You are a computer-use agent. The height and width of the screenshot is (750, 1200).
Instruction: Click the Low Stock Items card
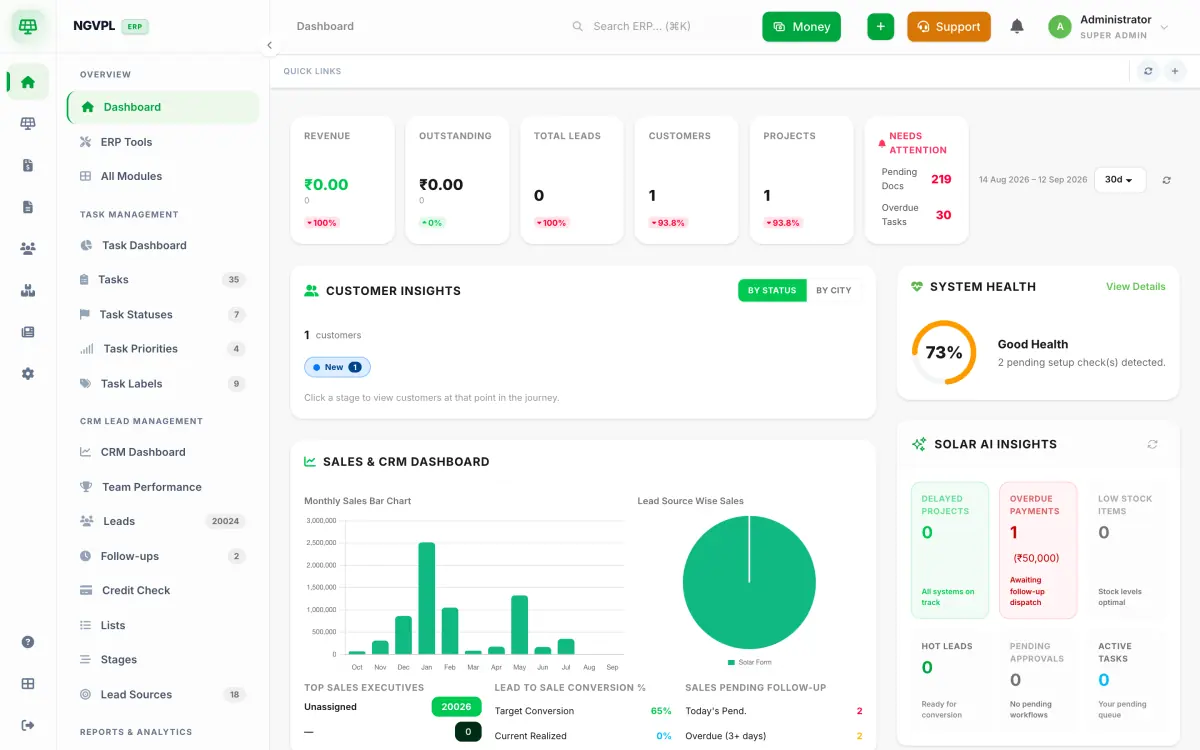(x=1127, y=550)
